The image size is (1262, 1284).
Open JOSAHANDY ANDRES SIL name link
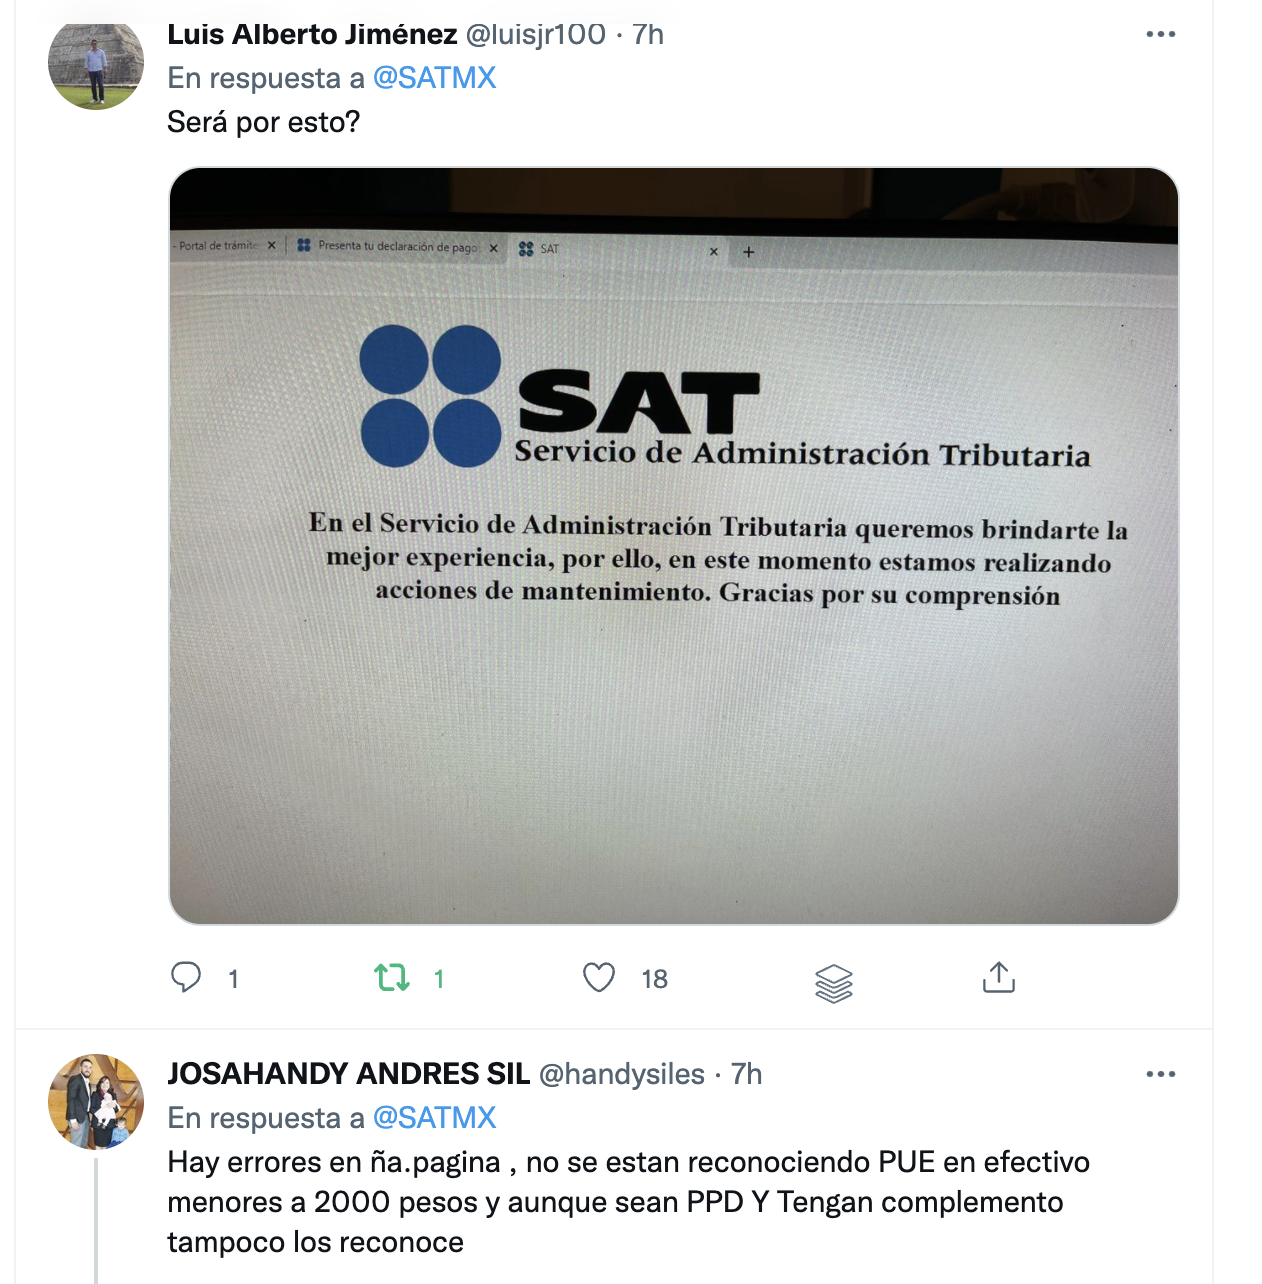pyautogui.click(x=348, y=1074)
